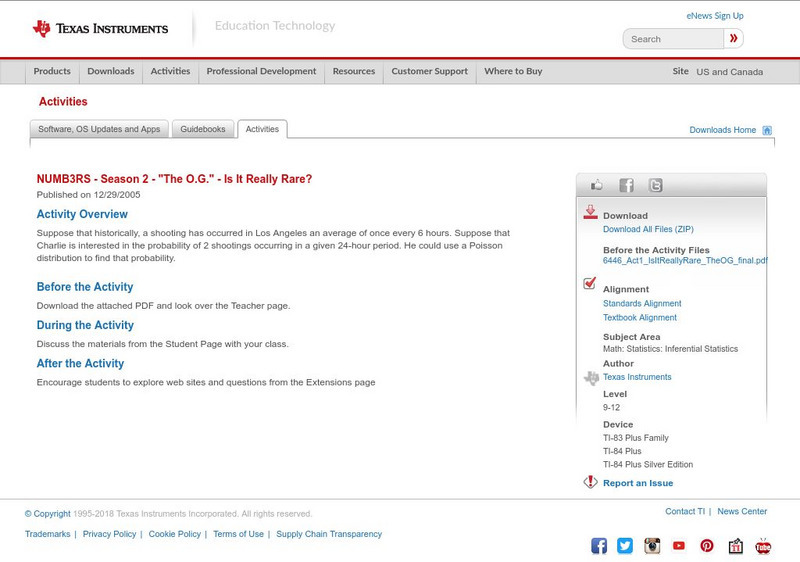This screenshot has height=562, width=800.
Task: Click the Texas Instruments author link
Action: [637, 377]
